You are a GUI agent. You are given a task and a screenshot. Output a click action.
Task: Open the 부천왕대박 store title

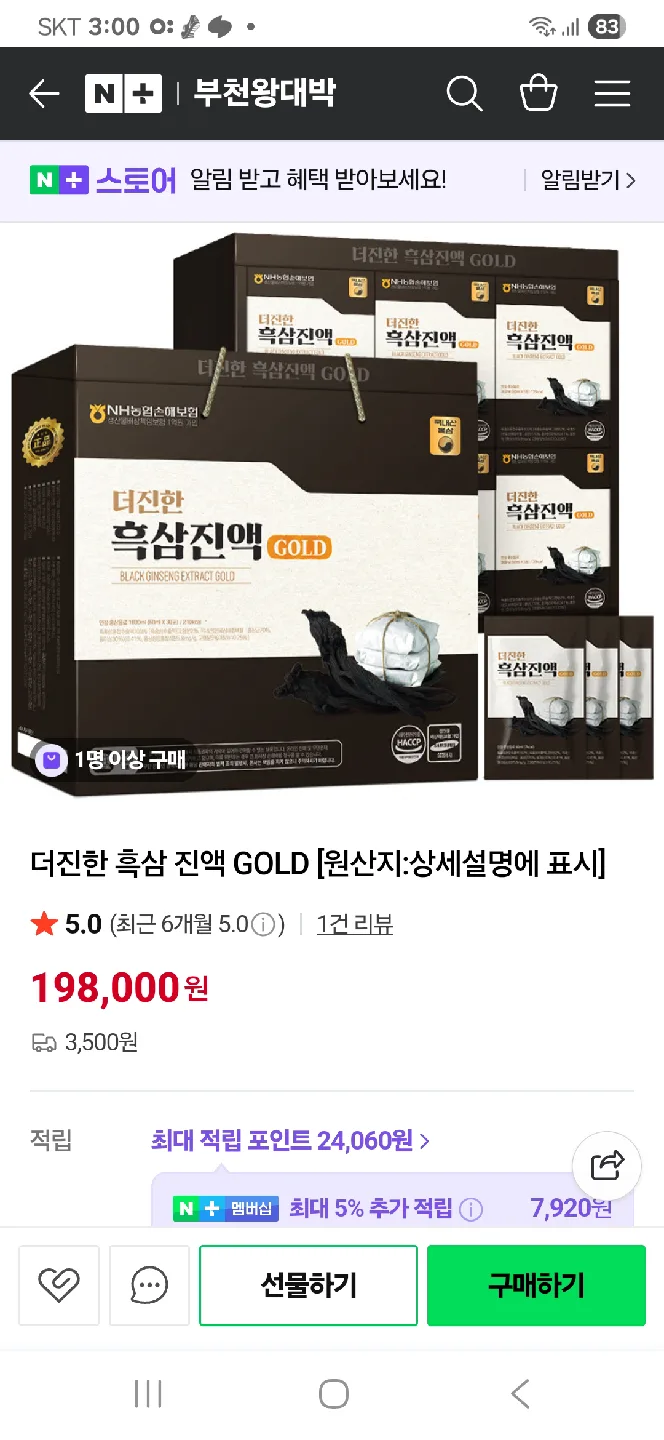click(x=264, y=94)
